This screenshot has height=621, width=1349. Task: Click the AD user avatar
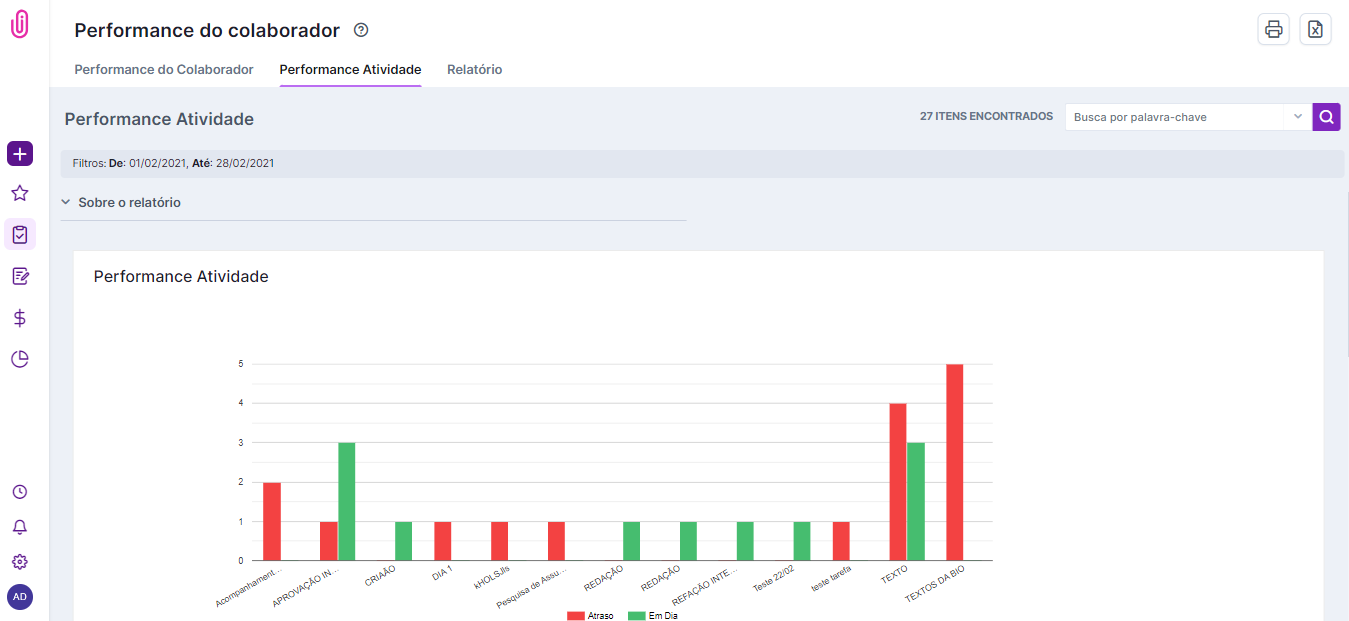(x=20, y=597)
